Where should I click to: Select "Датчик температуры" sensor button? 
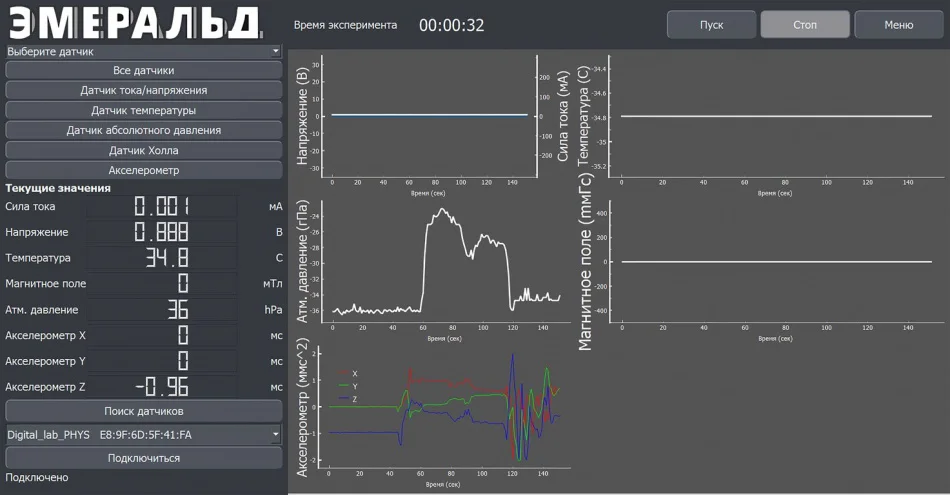[143, 110]
